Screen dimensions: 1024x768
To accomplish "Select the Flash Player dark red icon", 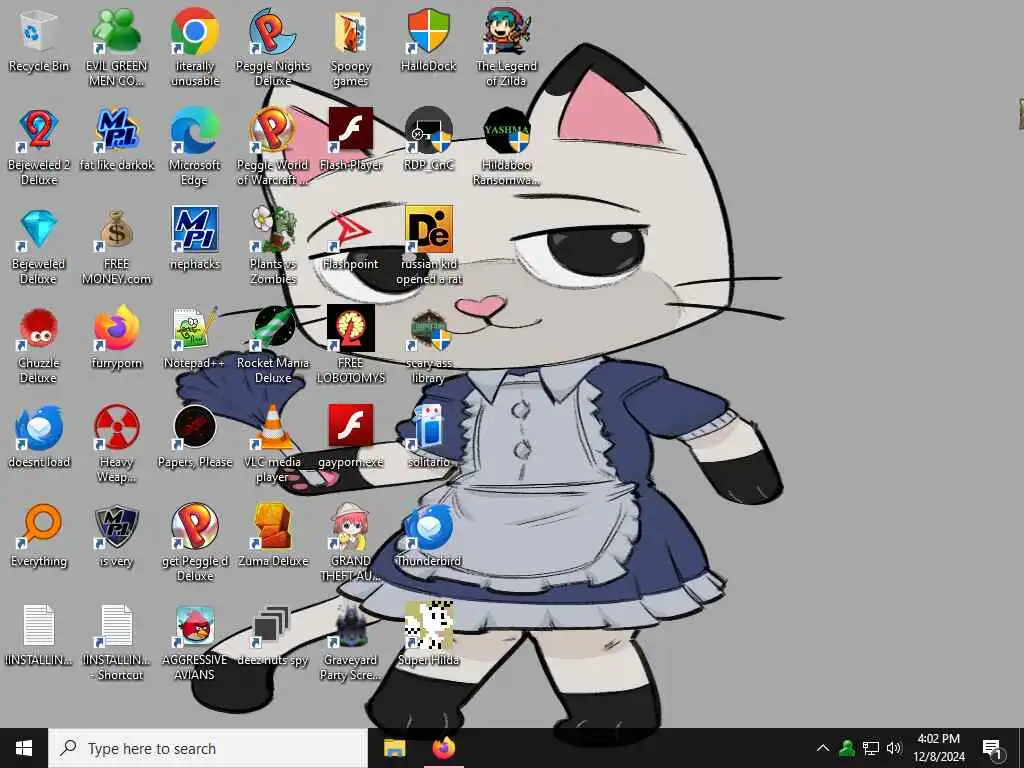I will point(351,129).
